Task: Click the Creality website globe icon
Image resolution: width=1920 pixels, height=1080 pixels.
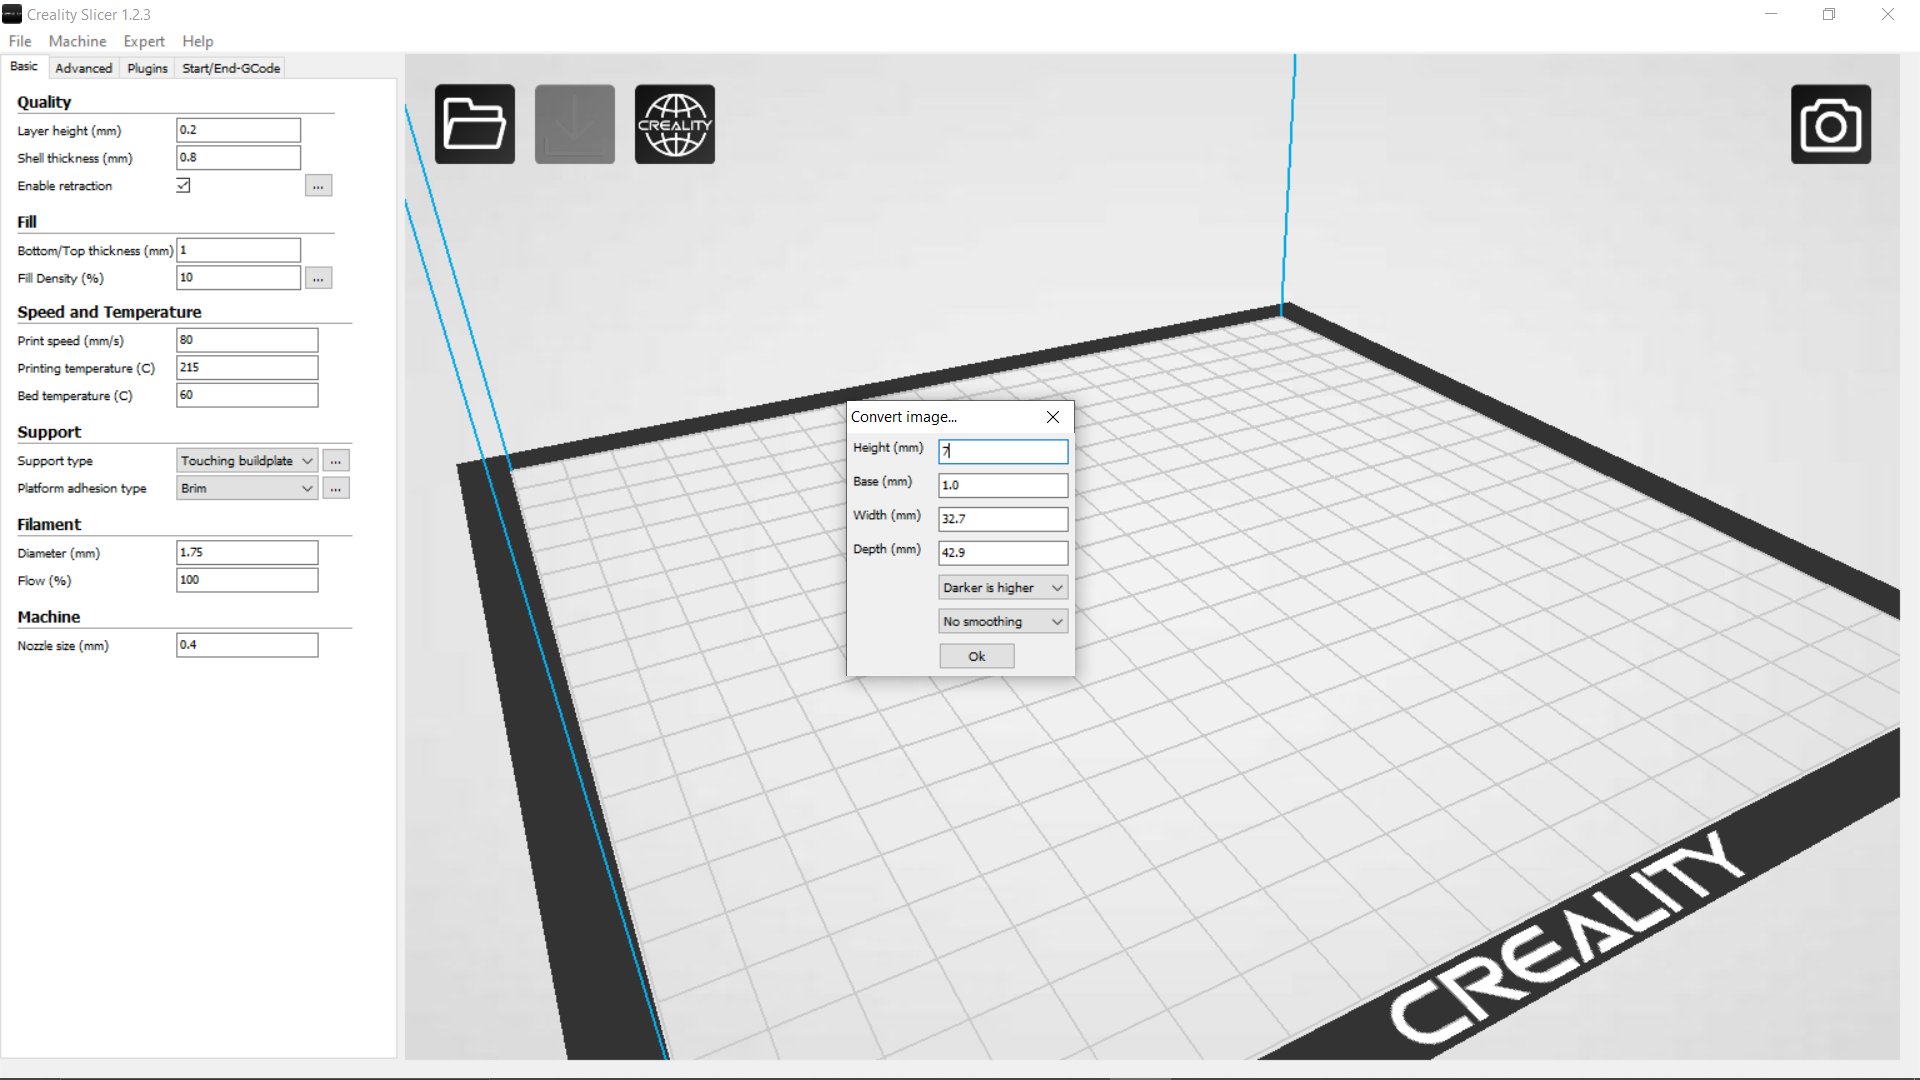Action: click(675, 123)
